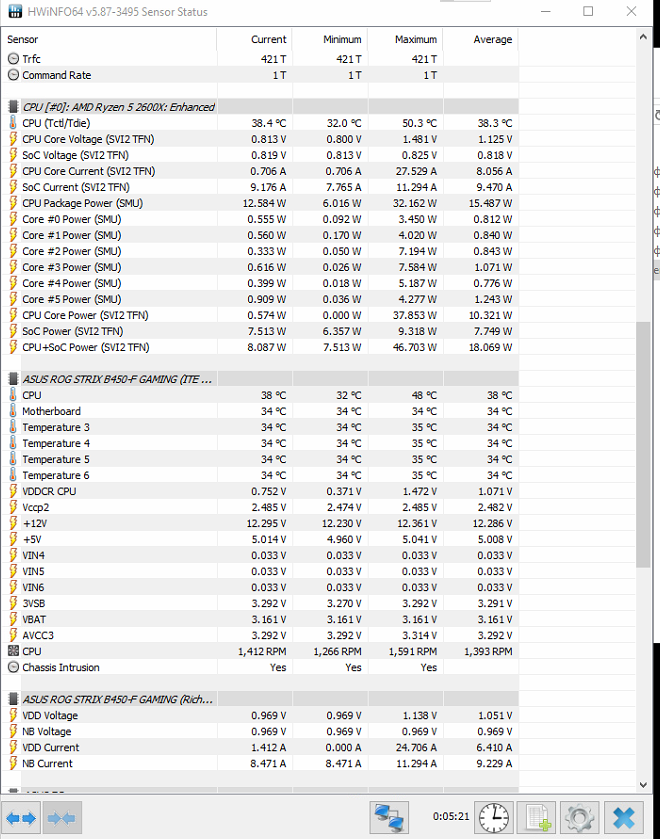Click the ASUS ROG STRIX (Rich...) chip icon
Screen dimensions: 660x839
tap(13, 699)
